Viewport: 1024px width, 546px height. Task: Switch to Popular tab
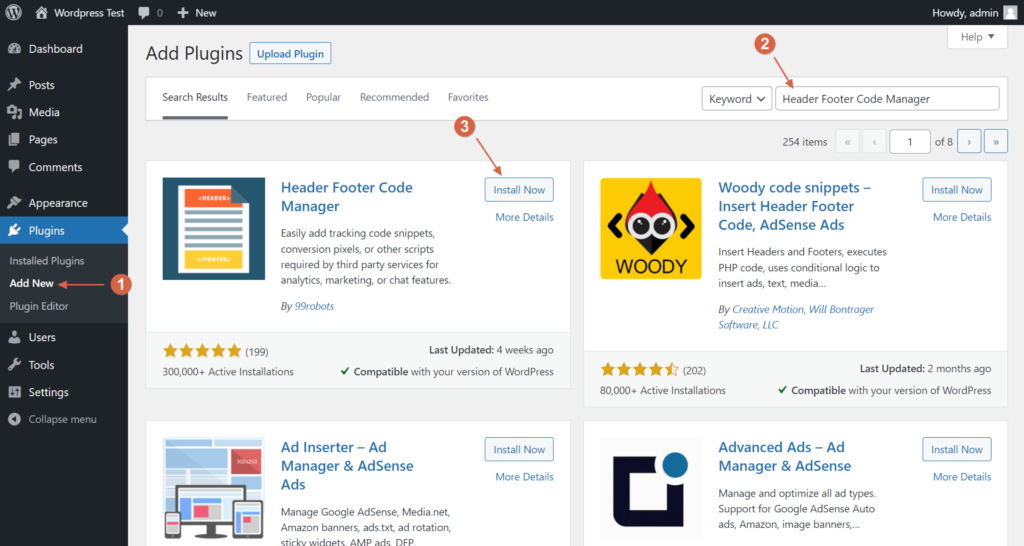pyautogui.click(x=323, y=97)
